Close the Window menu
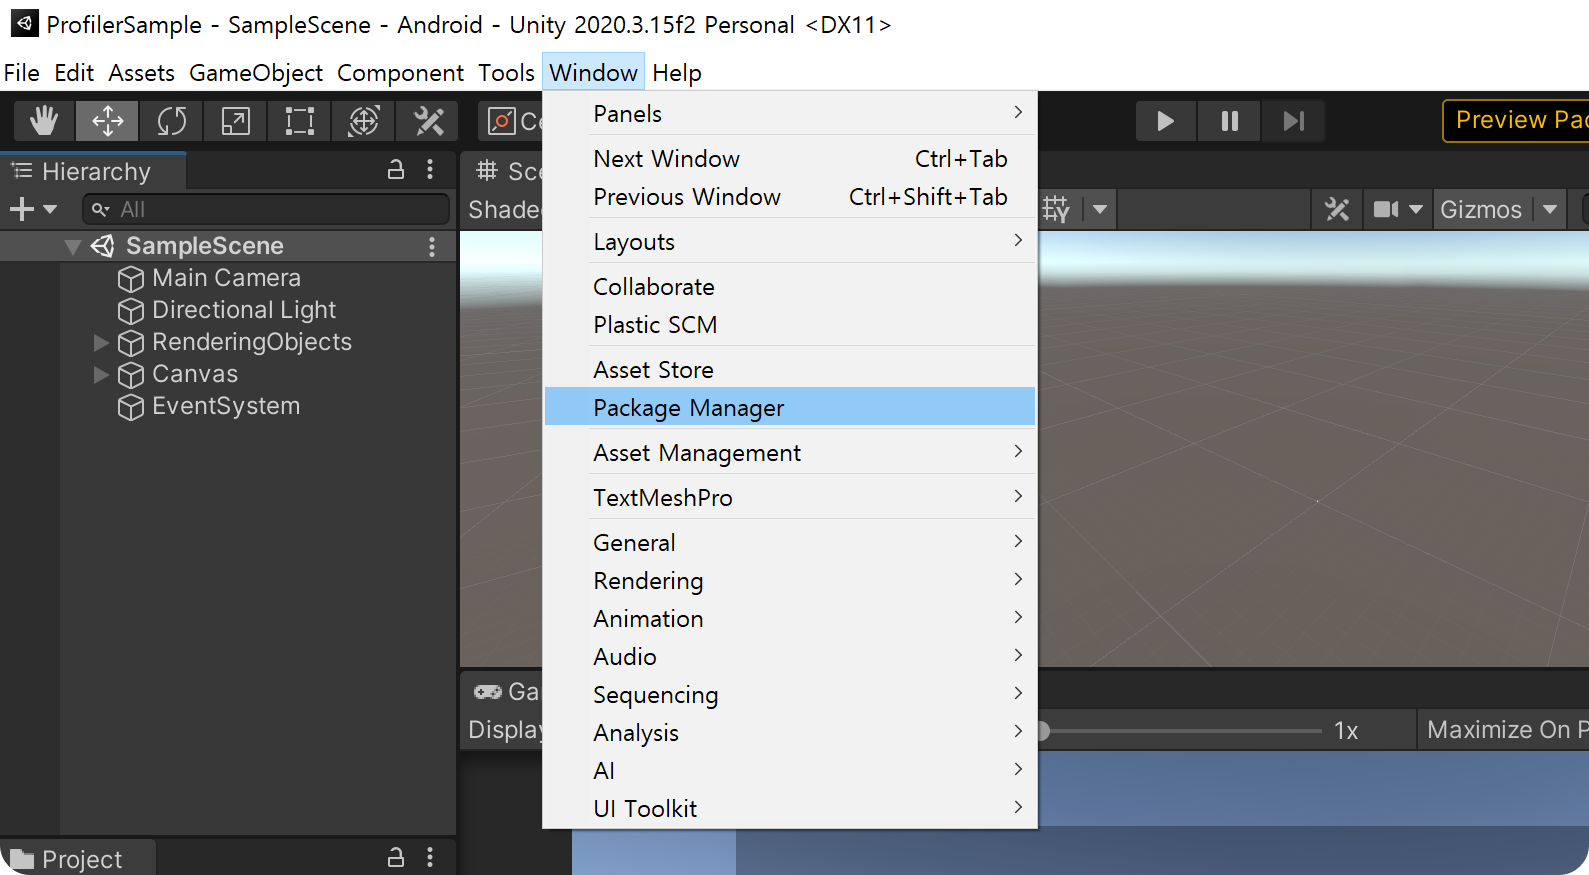Image resolution: width=1589 pixels, height=875 pixels. tap(593, 73)
